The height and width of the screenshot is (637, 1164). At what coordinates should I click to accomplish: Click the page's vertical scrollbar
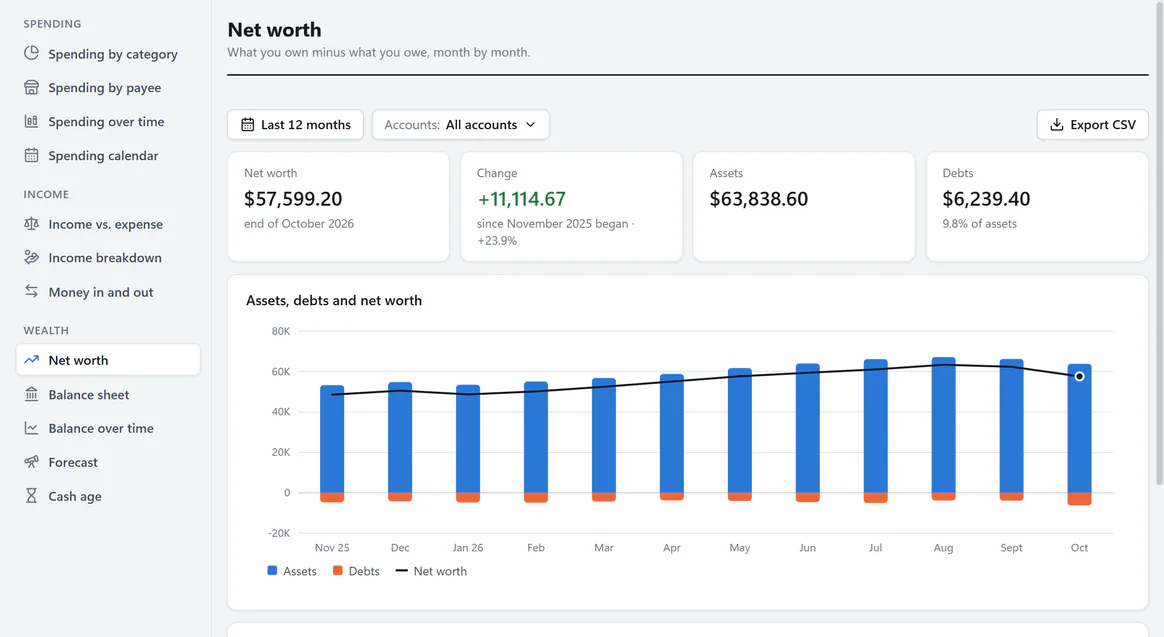coord(1160,244)
